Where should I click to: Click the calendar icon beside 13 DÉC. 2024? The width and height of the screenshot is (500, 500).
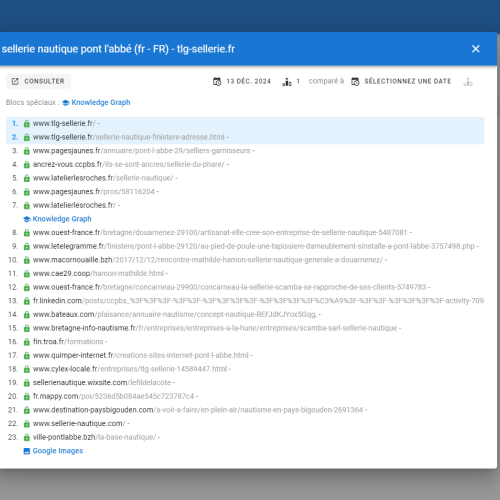coord(217,81)
